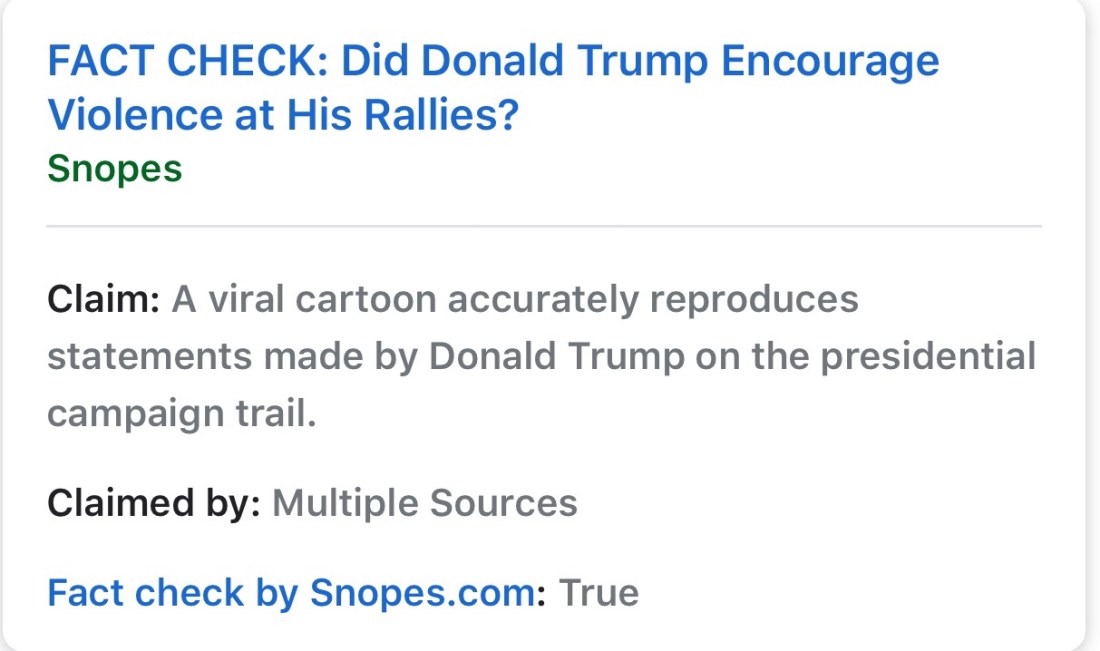The height and width of the screenshot is (651, 1100).
Task: Click the green Snopes source label
Action: click(114, 169)
